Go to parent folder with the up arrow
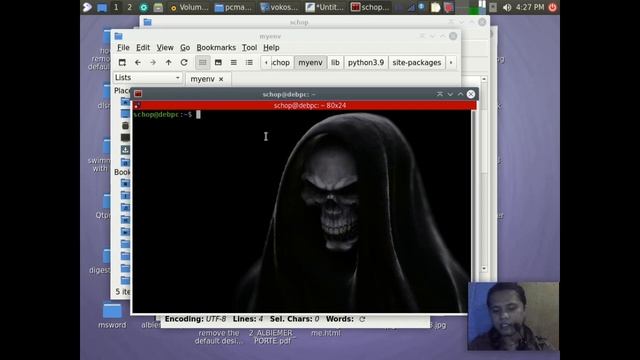The image size is (640, 360). 168,62
